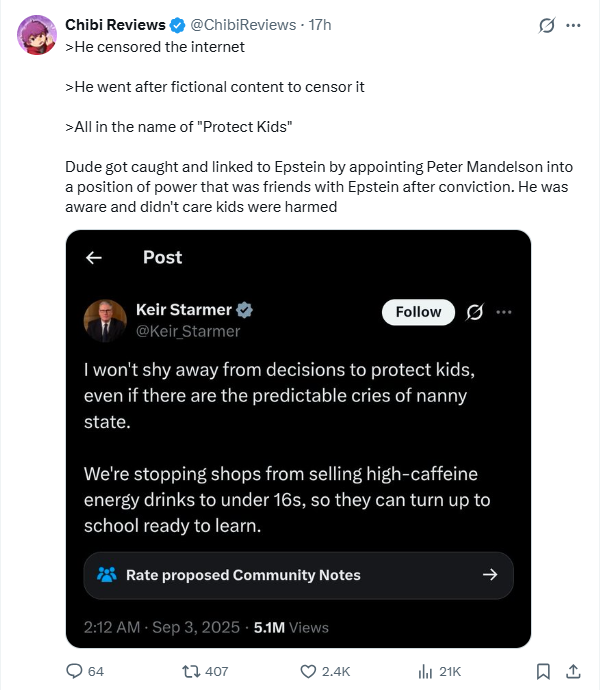Click the Grok icon beside Follow button
600x690 pixels.
(x=476, y=312)
